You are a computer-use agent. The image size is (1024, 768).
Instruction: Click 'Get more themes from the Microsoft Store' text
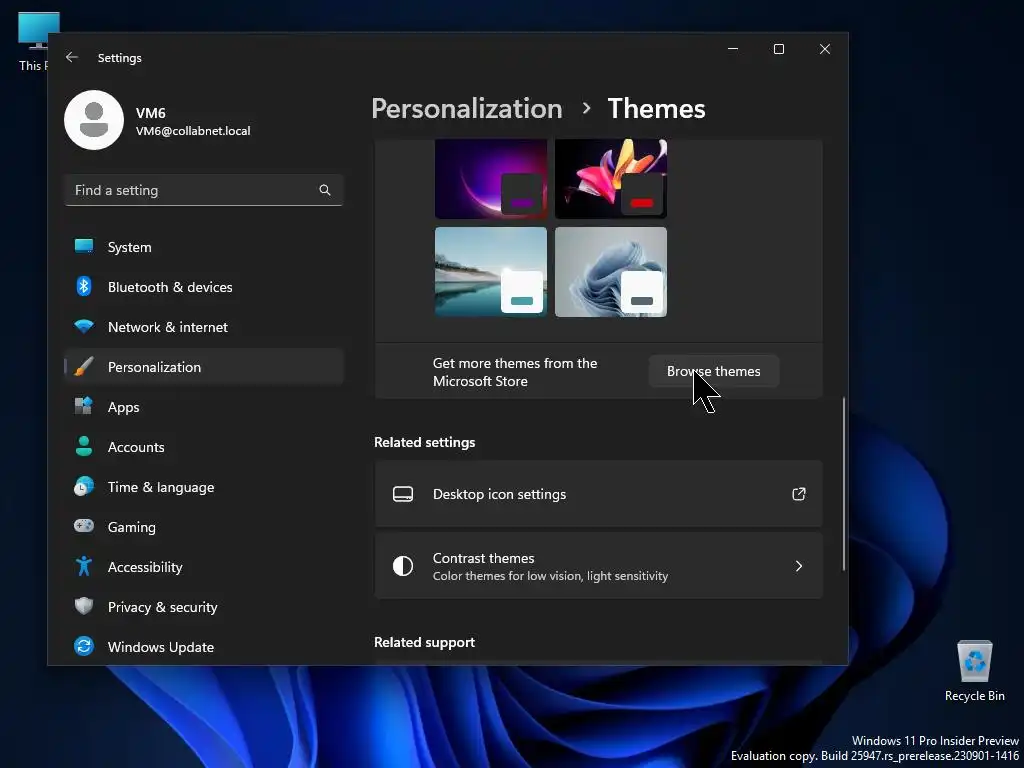click(515, 372)
